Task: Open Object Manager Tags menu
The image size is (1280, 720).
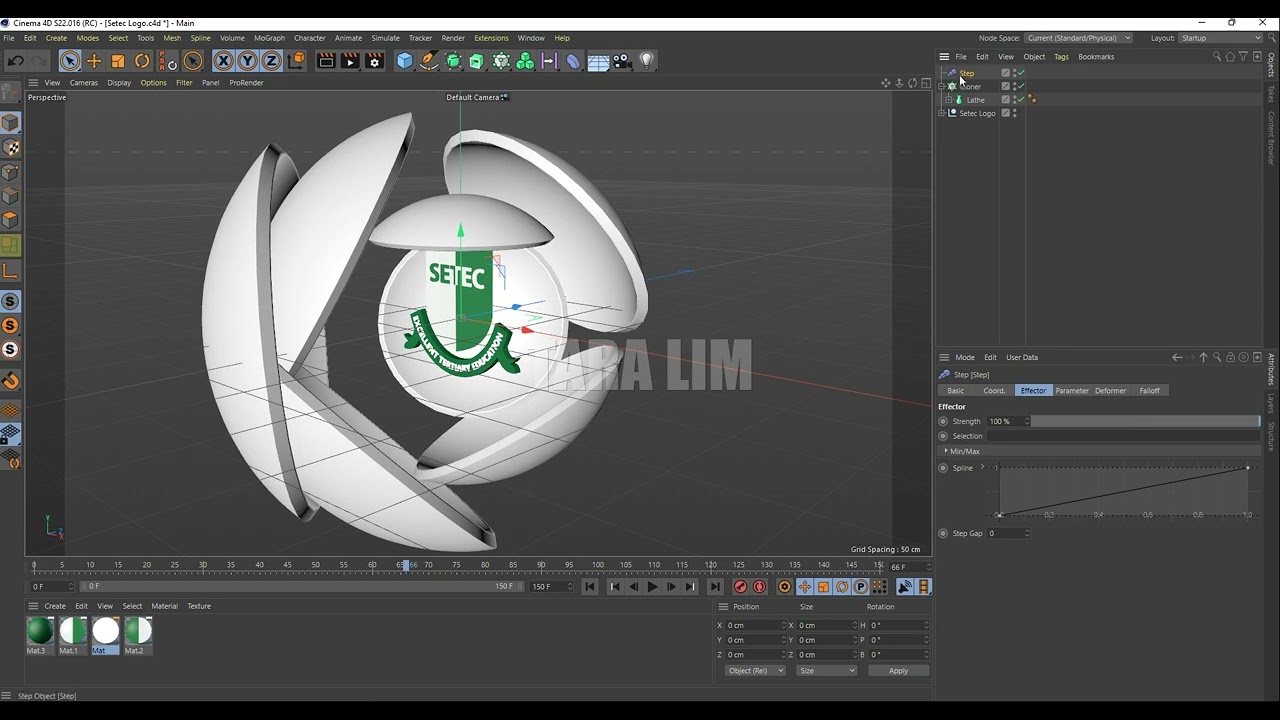Action: tap(1061, 57)
